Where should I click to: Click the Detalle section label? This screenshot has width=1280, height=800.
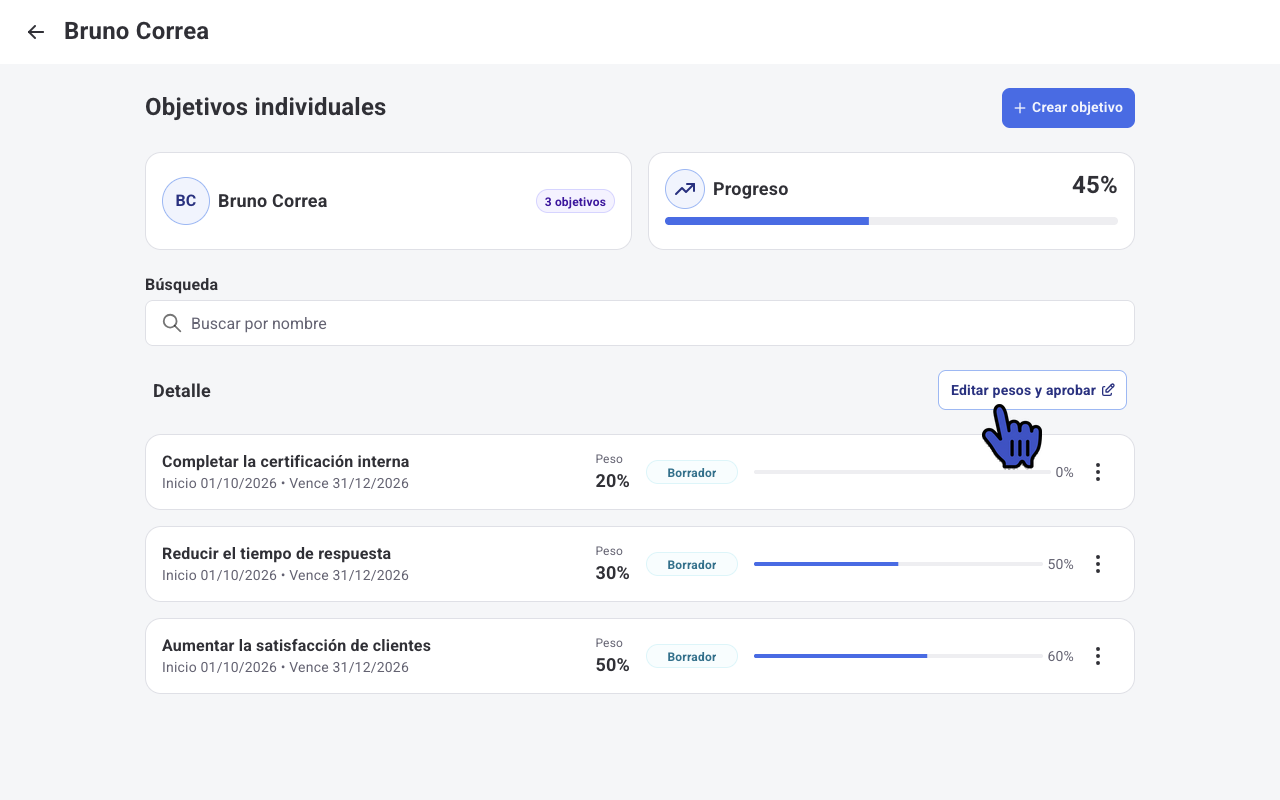pos(182,391)
